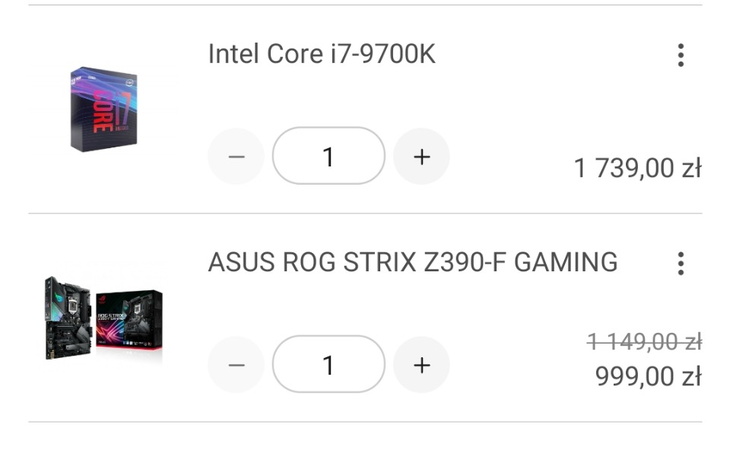Image resolution: width=730 pixels, height=456 pixels.
Task: Click the Intel Core i7-9700K quantity field
Action: [328, 157]
